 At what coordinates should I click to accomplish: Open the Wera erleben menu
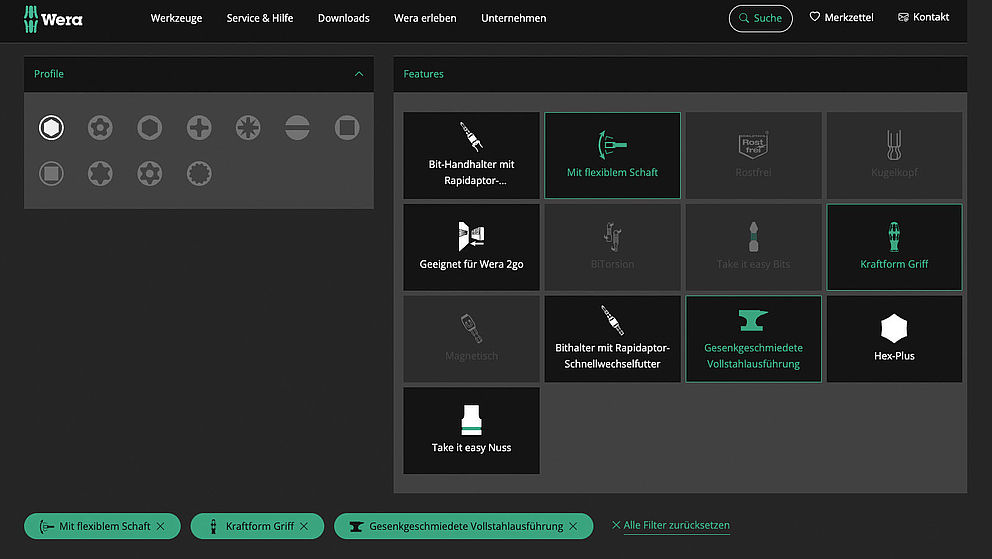coord(425,18)
